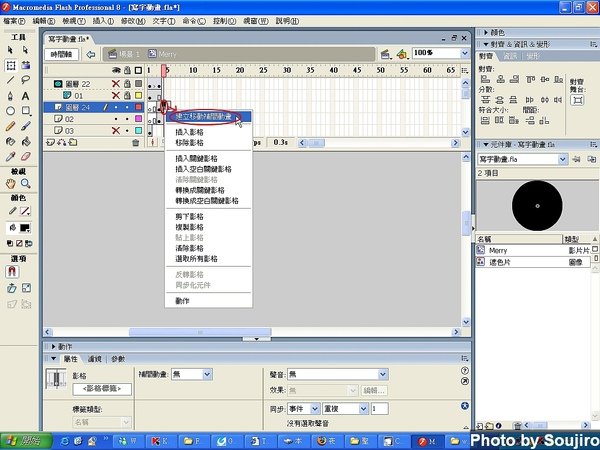
Task: Click the stroke color swatch
Action: (x=25, y=211)
